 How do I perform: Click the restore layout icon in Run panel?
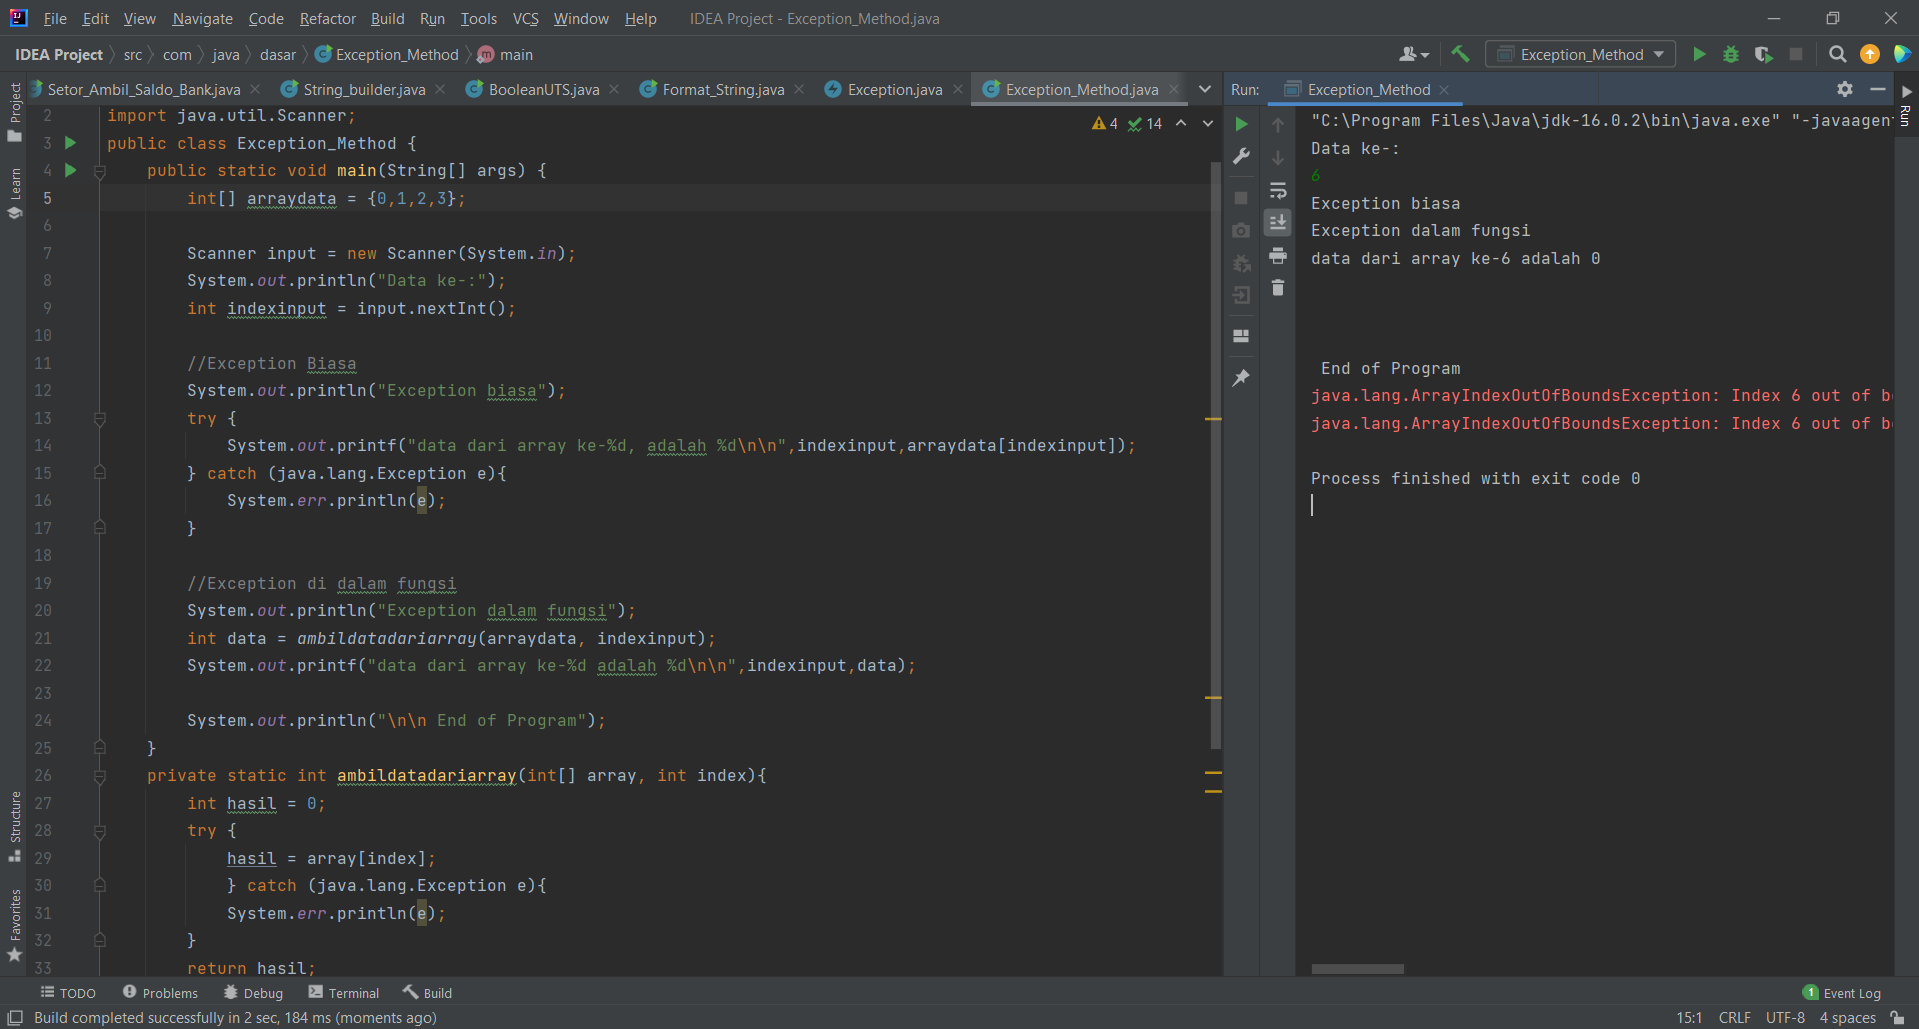point(1241,336)
